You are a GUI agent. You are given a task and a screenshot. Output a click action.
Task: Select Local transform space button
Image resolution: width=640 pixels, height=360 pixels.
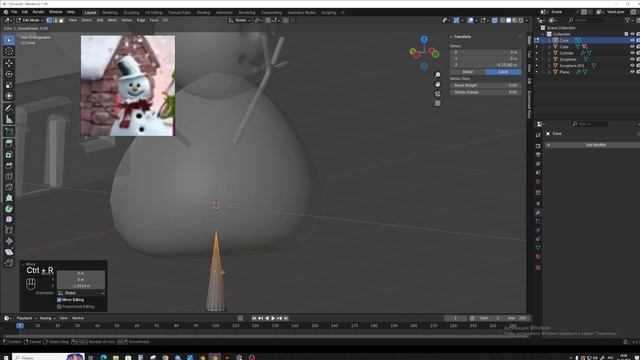pyautogui.click(x=503, y=72)
